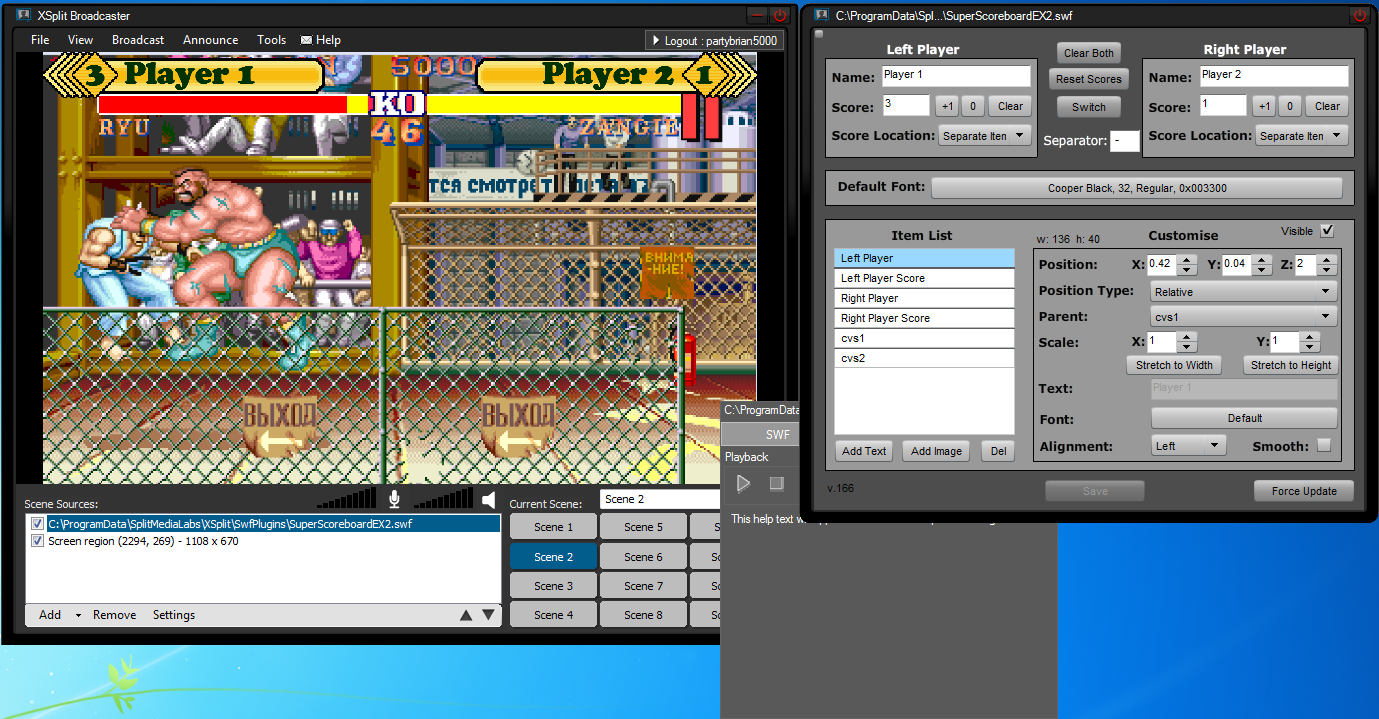Decrease Position Z value with down arrow

click(1327, 270)
